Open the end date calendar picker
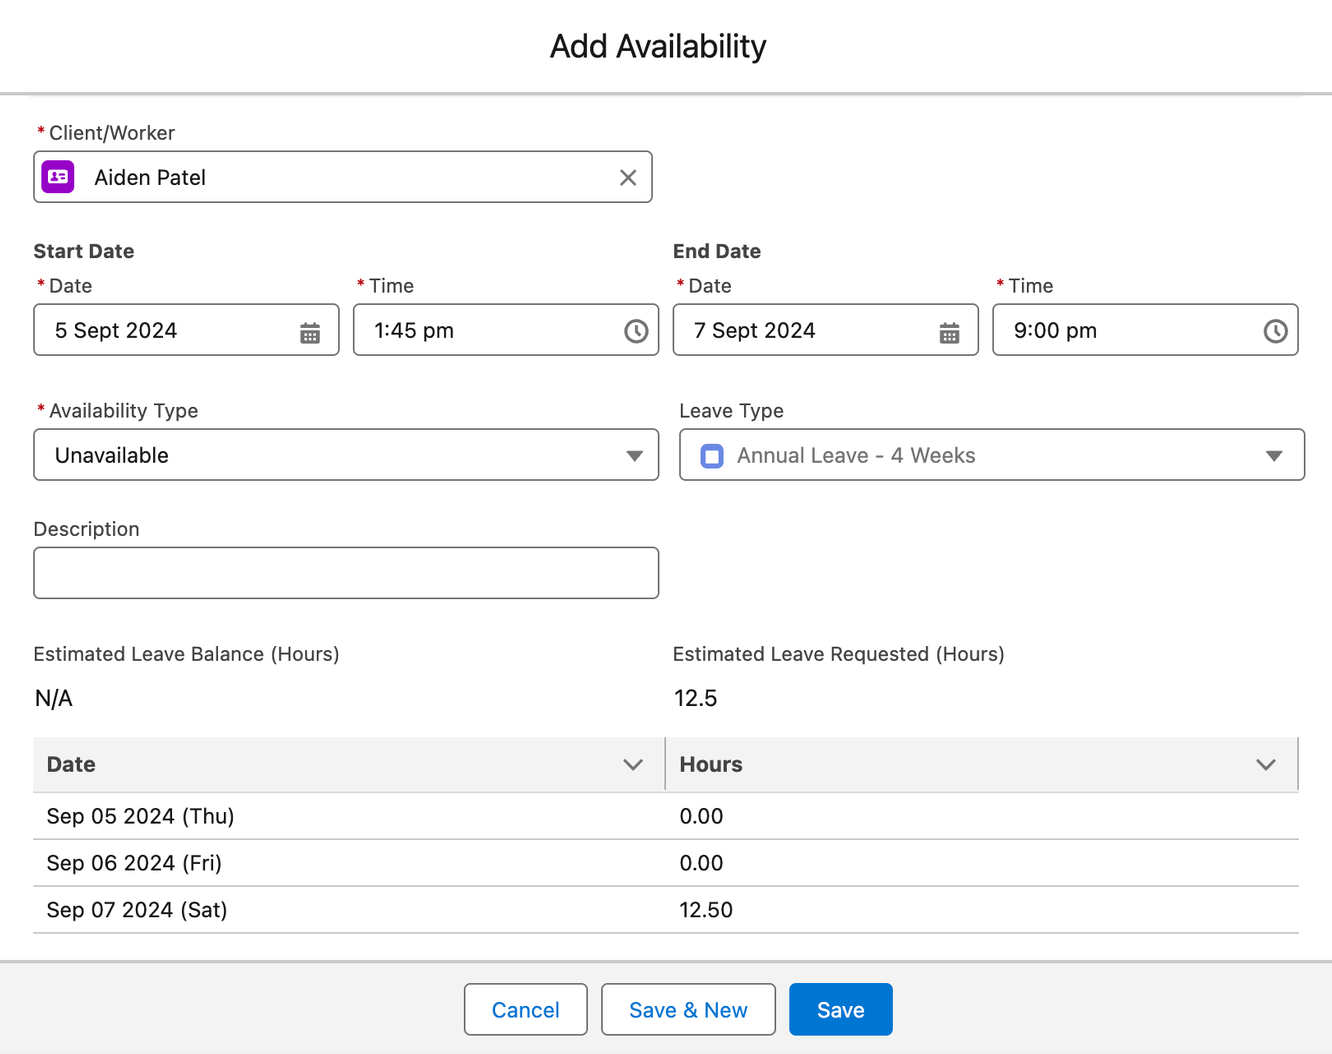1332x1054 pixels. tap(948, 330)
